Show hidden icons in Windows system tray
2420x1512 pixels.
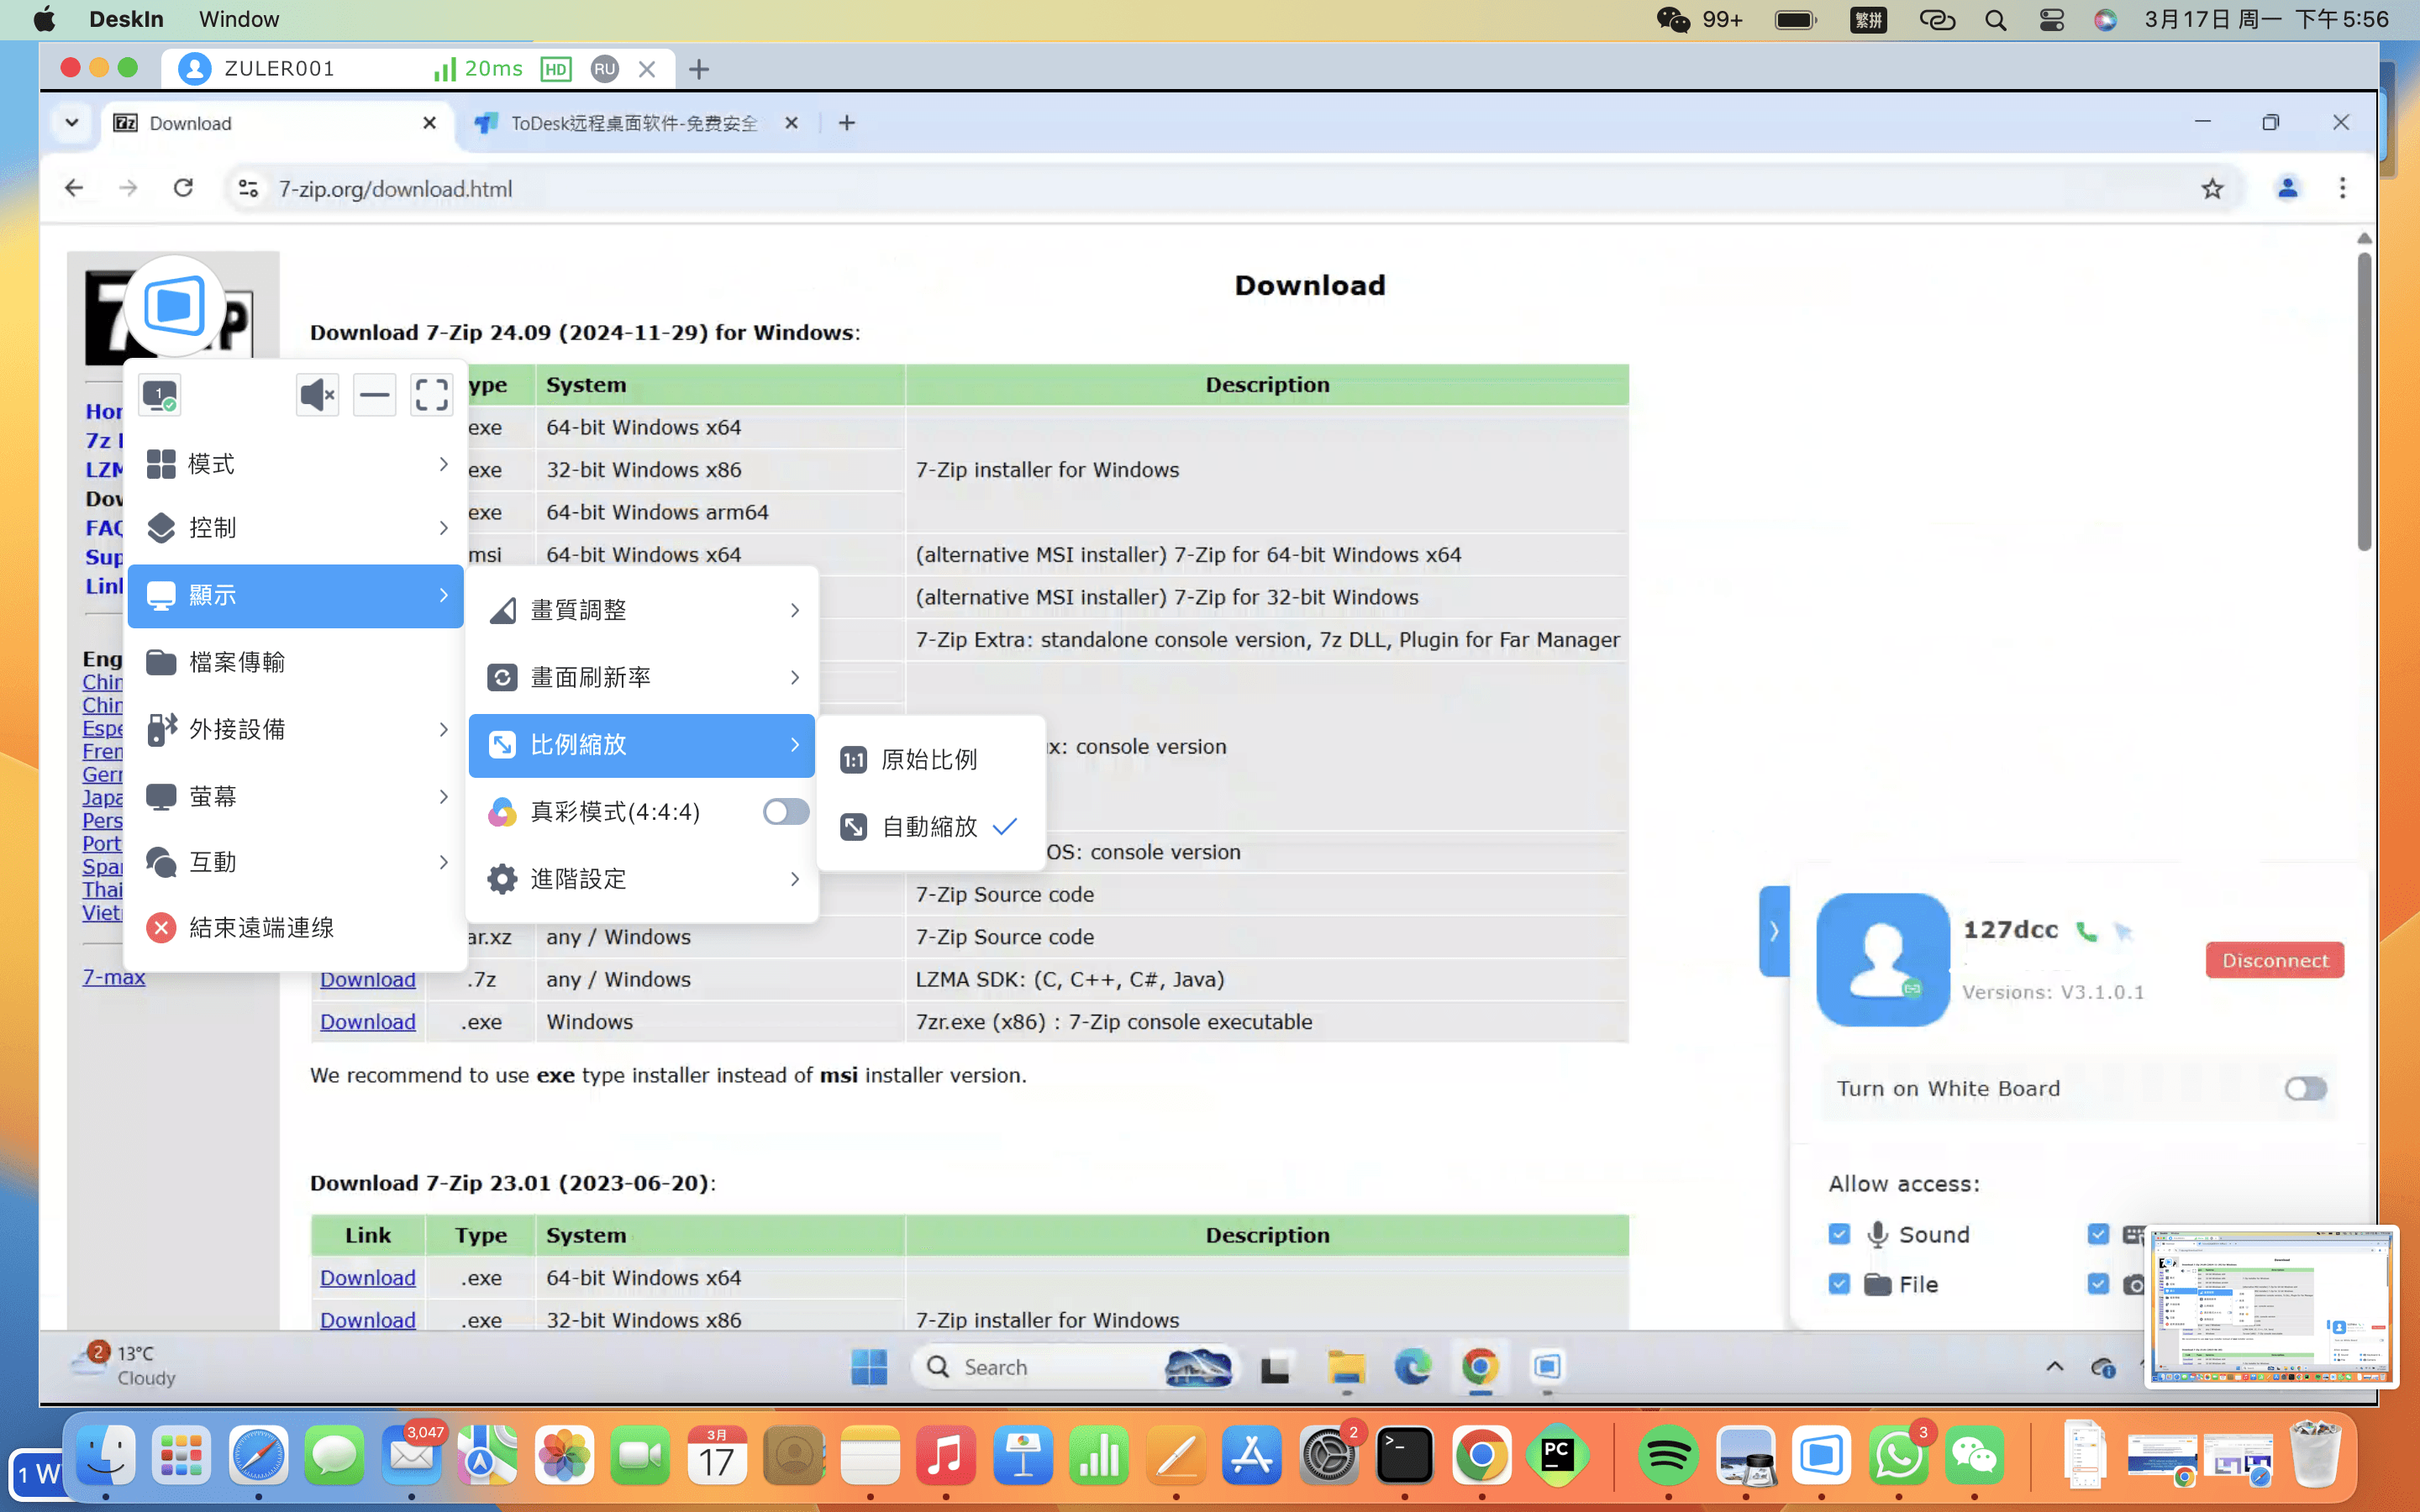point(2055,1367)
